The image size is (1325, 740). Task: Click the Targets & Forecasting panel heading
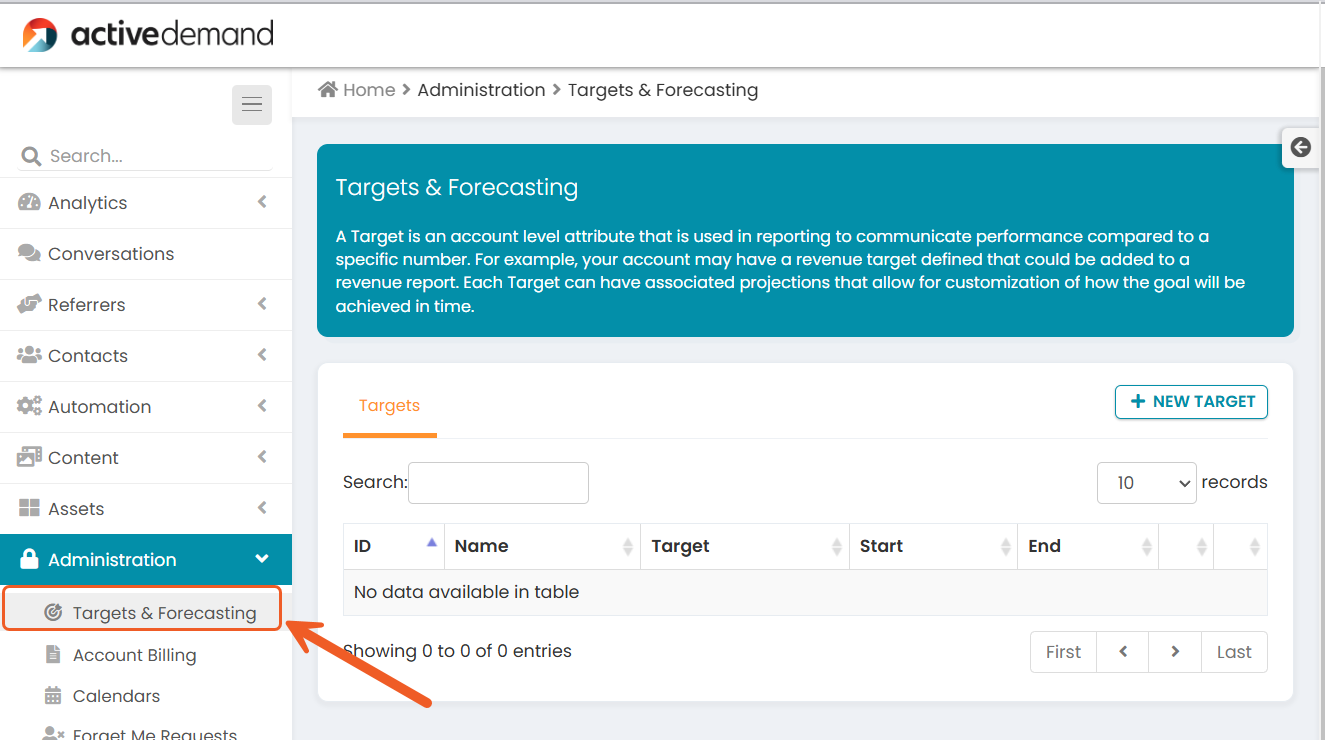click(x=457, y=187)
